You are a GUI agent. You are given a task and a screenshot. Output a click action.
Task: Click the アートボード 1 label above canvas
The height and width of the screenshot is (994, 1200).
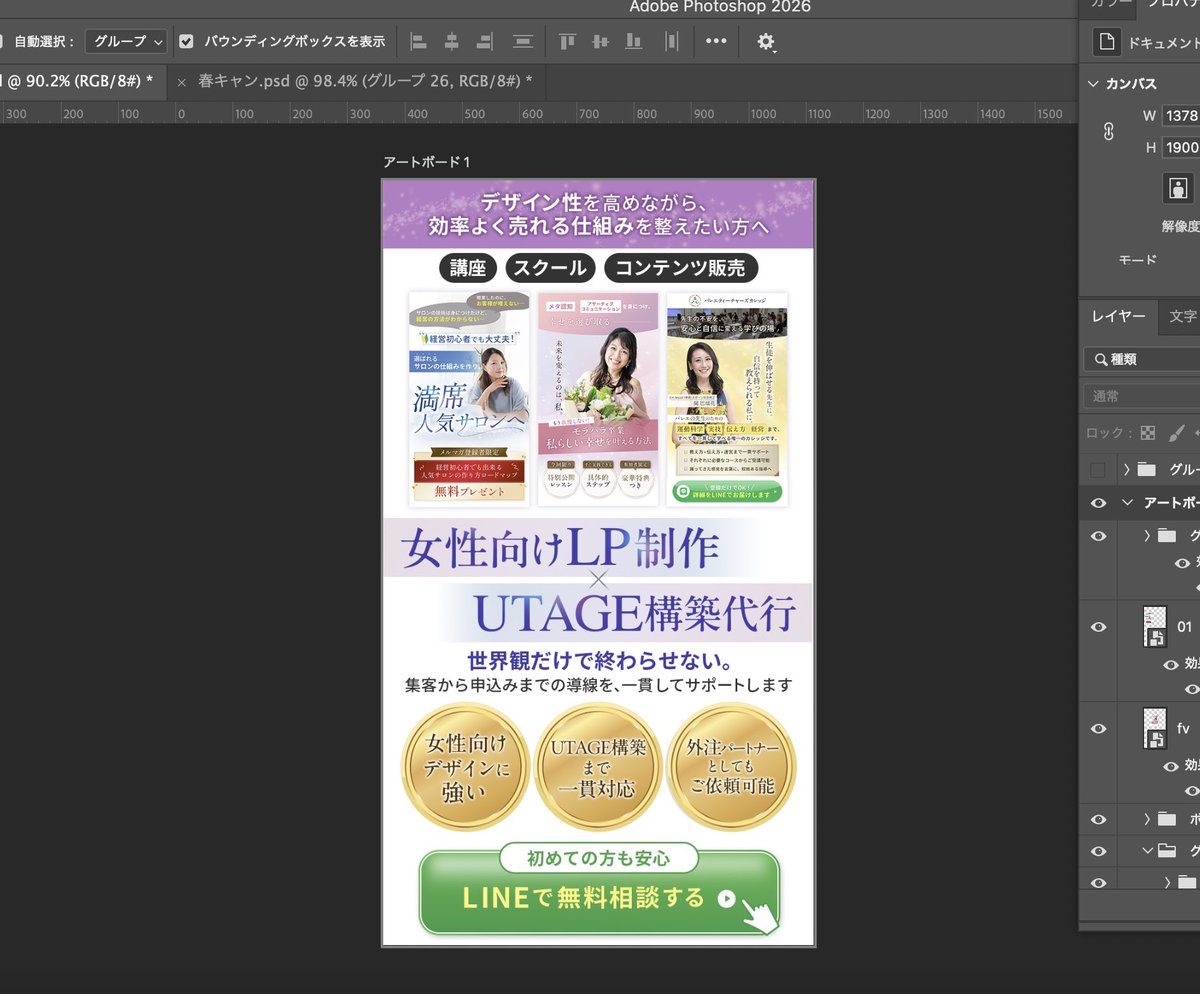pos(426,162)
